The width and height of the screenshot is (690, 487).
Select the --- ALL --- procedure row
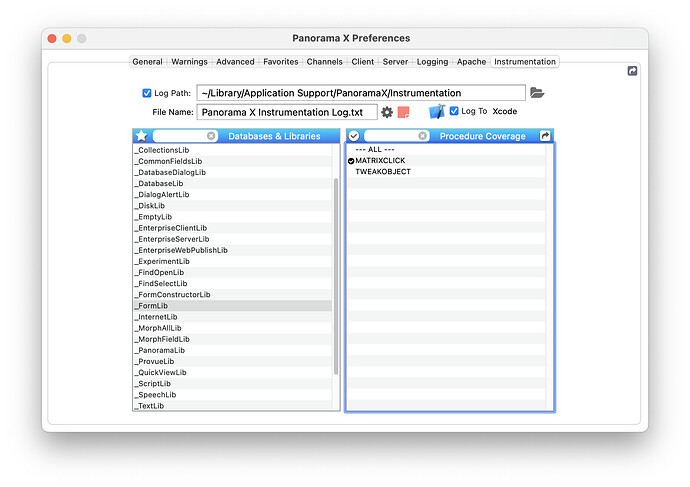[x=446, y=150]
